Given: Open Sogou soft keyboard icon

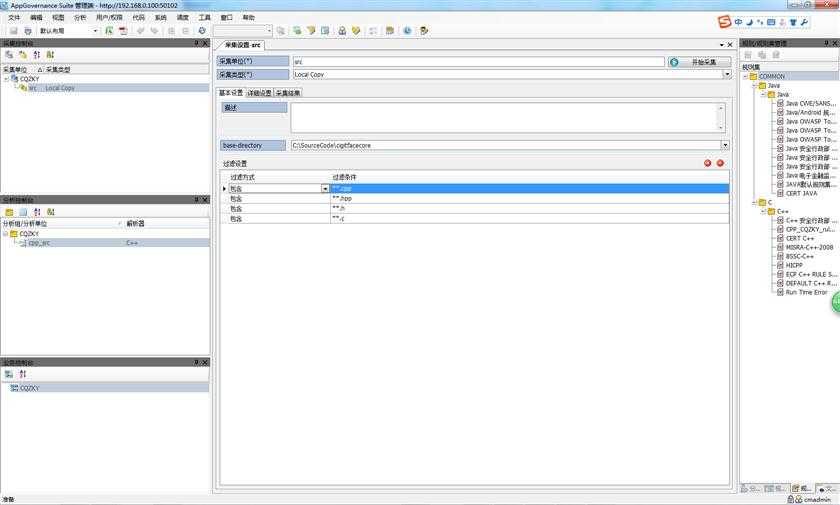Looking at the screenshot, I should pos(771,22).
